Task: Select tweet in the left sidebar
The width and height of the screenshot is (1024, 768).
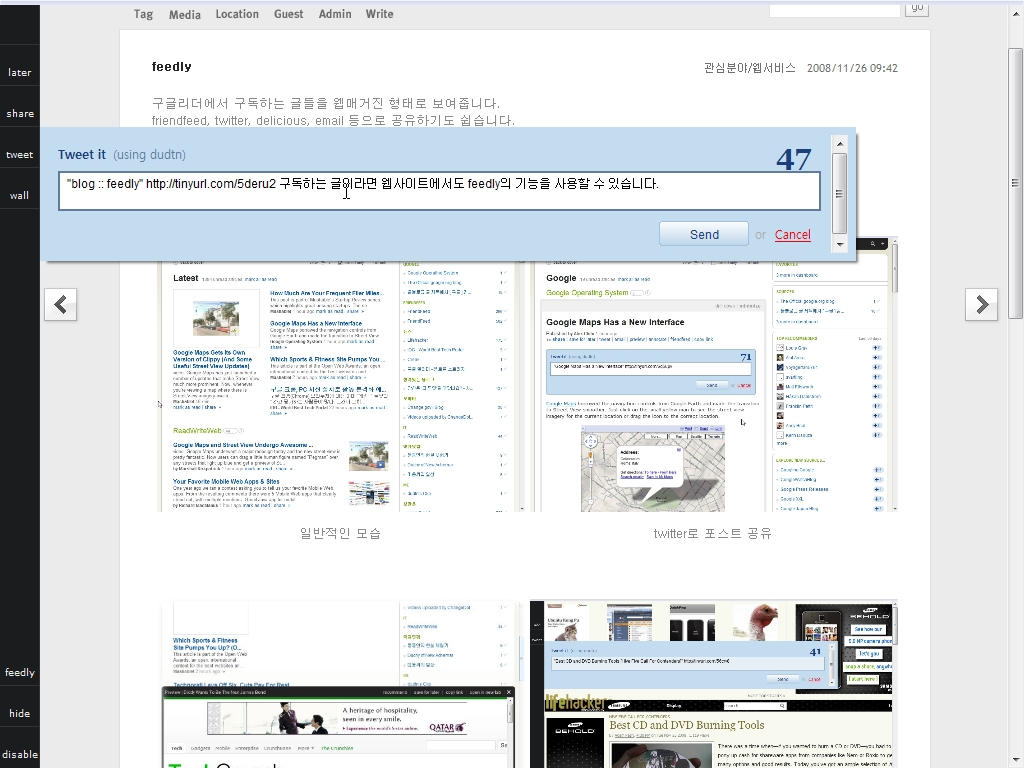Action: 20,155
